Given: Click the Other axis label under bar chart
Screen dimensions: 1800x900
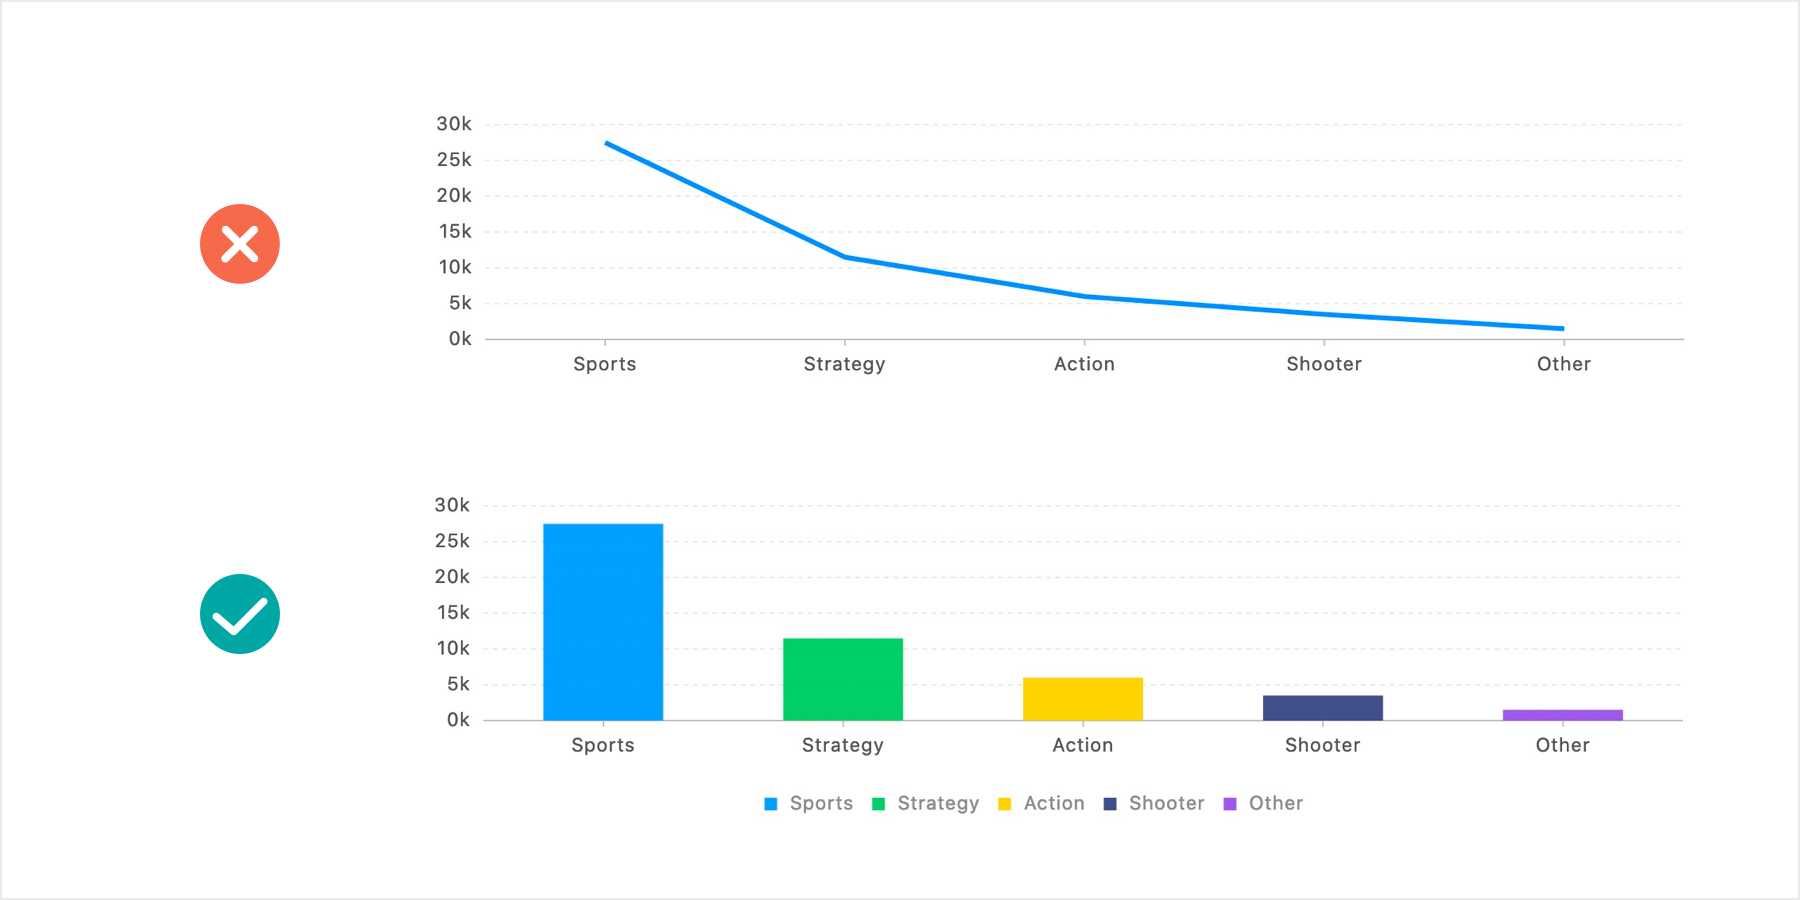Looking at the screenshot, I should [x=1562, y=745].
